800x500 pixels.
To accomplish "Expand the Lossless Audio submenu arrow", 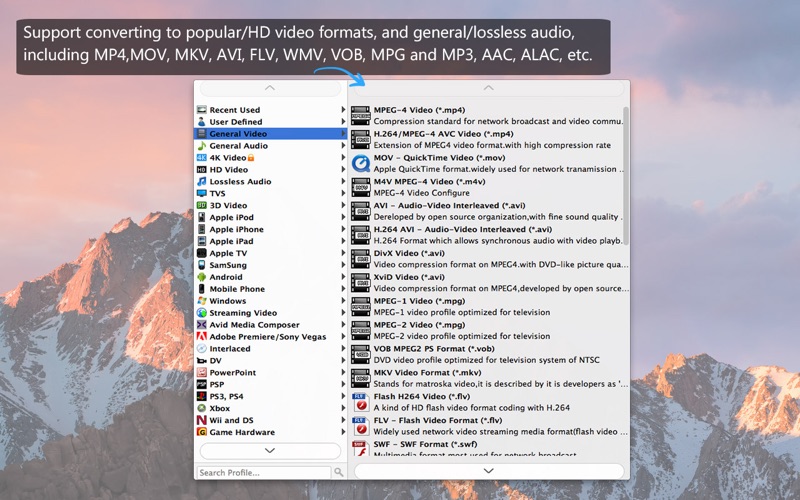I will [343, 181].
